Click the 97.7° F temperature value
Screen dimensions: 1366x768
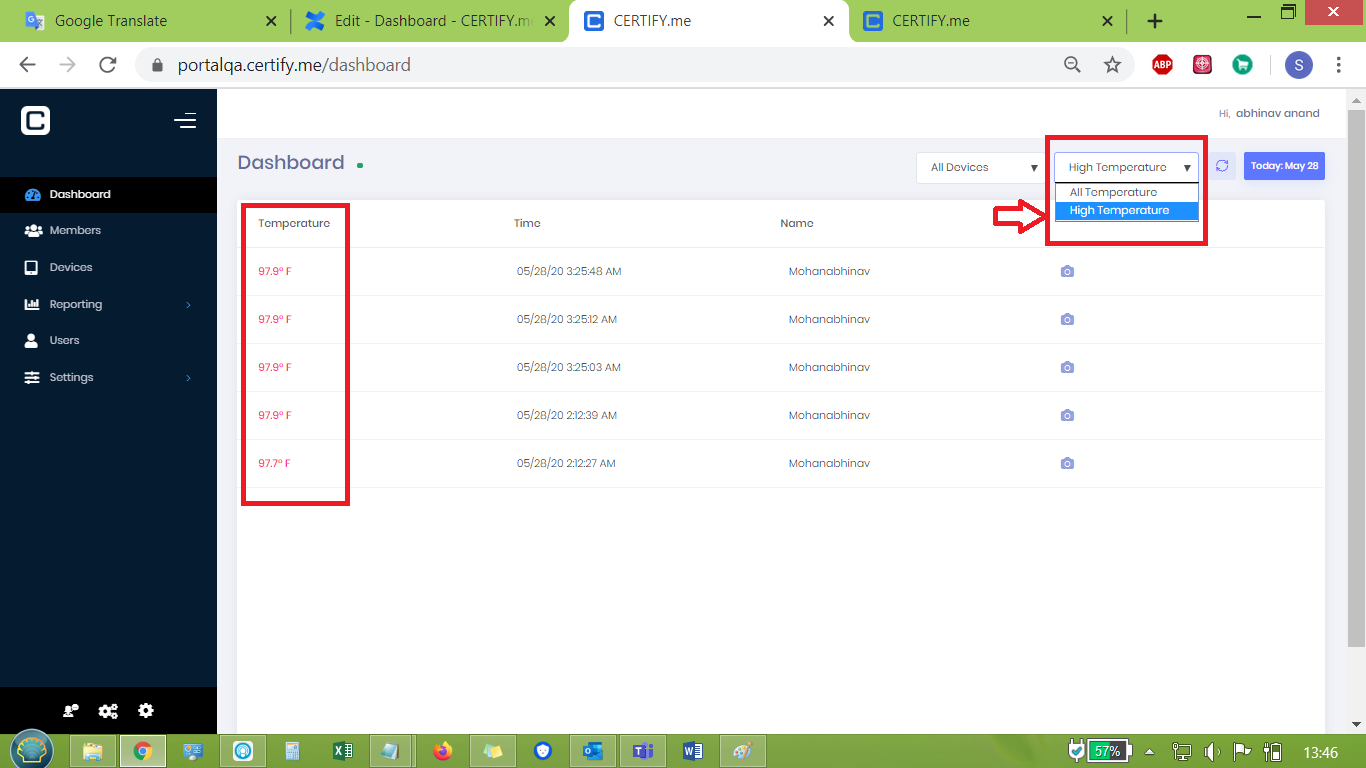tap(275, 463)
